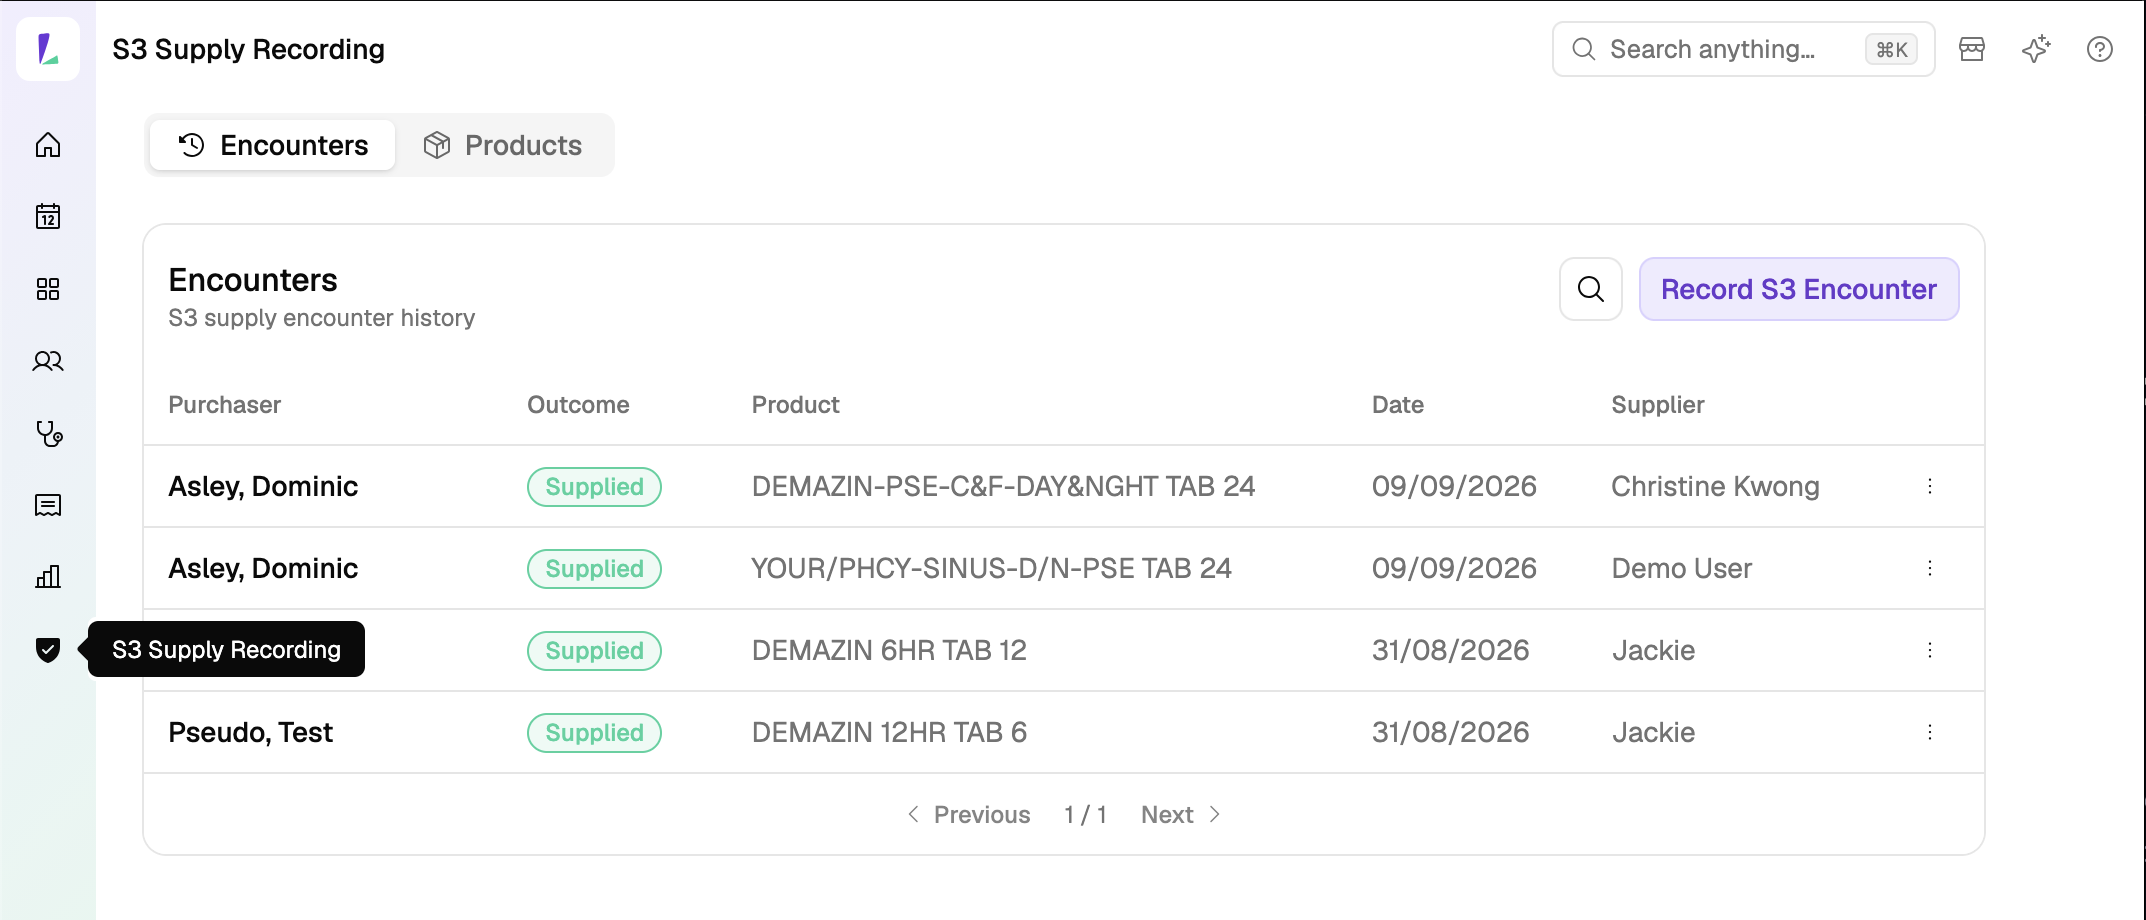The image size is (2146, 920).
Task: Click the app logo in the sidebar
Action: [x=48, y=48]
